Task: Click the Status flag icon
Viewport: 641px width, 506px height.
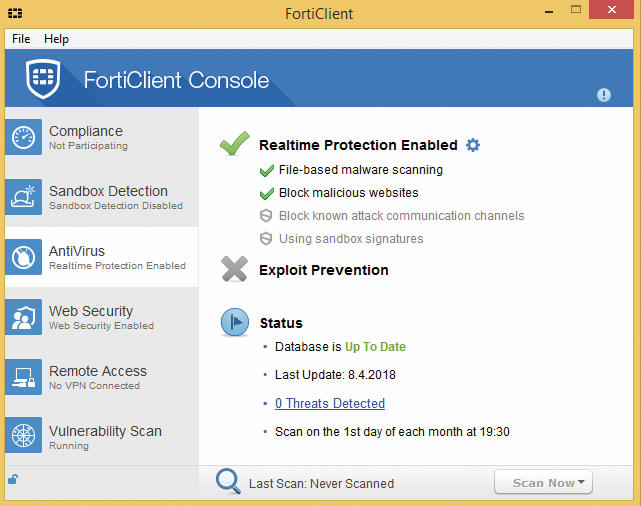Action: coord(235,322)
